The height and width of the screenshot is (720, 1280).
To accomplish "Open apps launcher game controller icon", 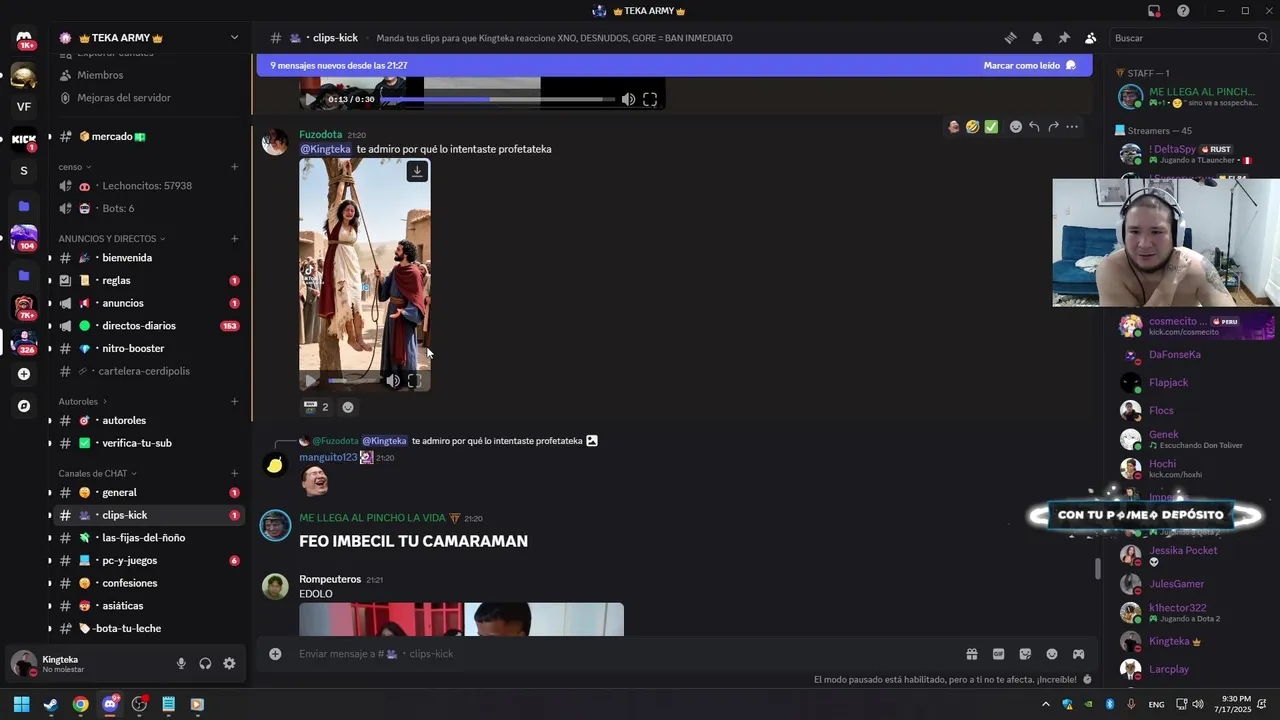I will [1078, 654].
